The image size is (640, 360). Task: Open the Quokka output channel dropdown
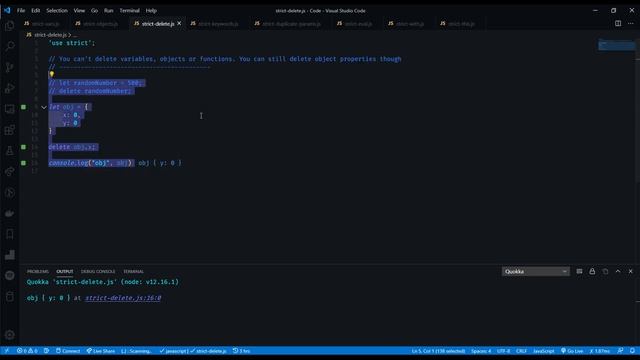[x=536, y=271]
